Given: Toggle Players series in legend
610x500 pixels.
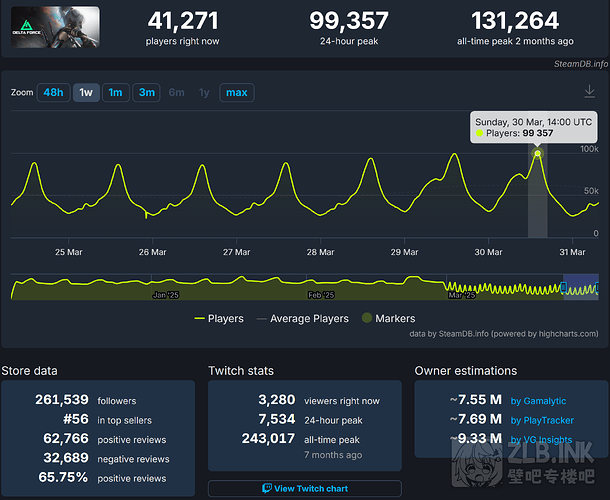Looking at the screenshot, I should [219, 319].
